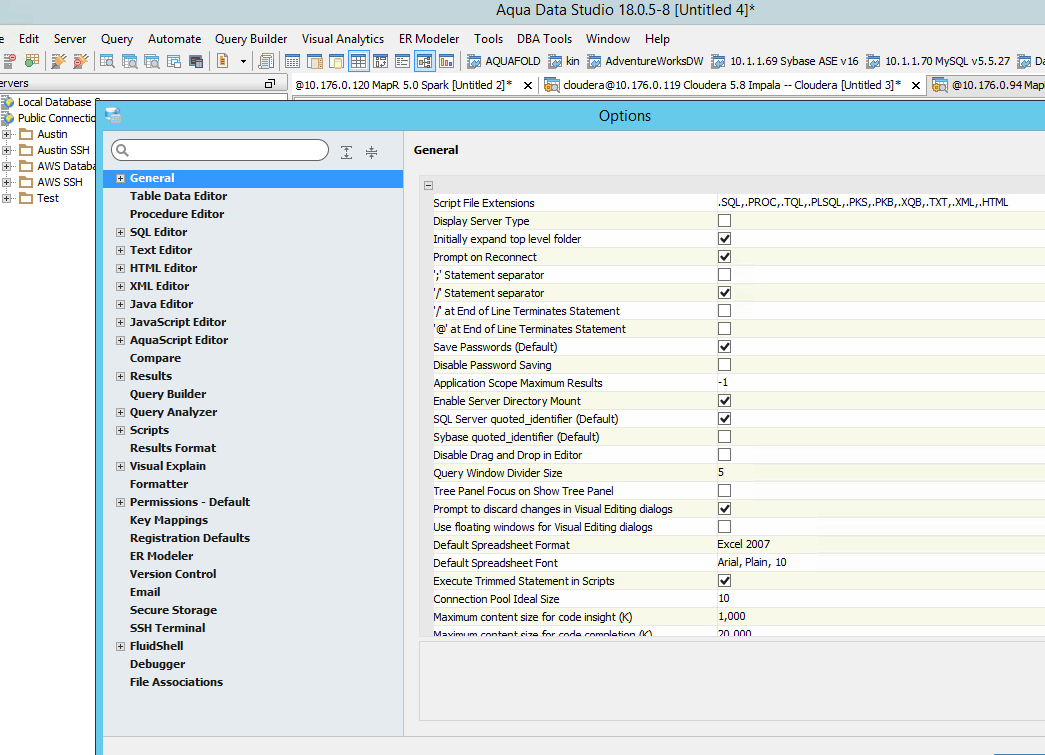This screenshot has height=755, width=1045.
Task: Switch to the Cloudera Impala Untitled 3 tab
Action: click(730, 85)
